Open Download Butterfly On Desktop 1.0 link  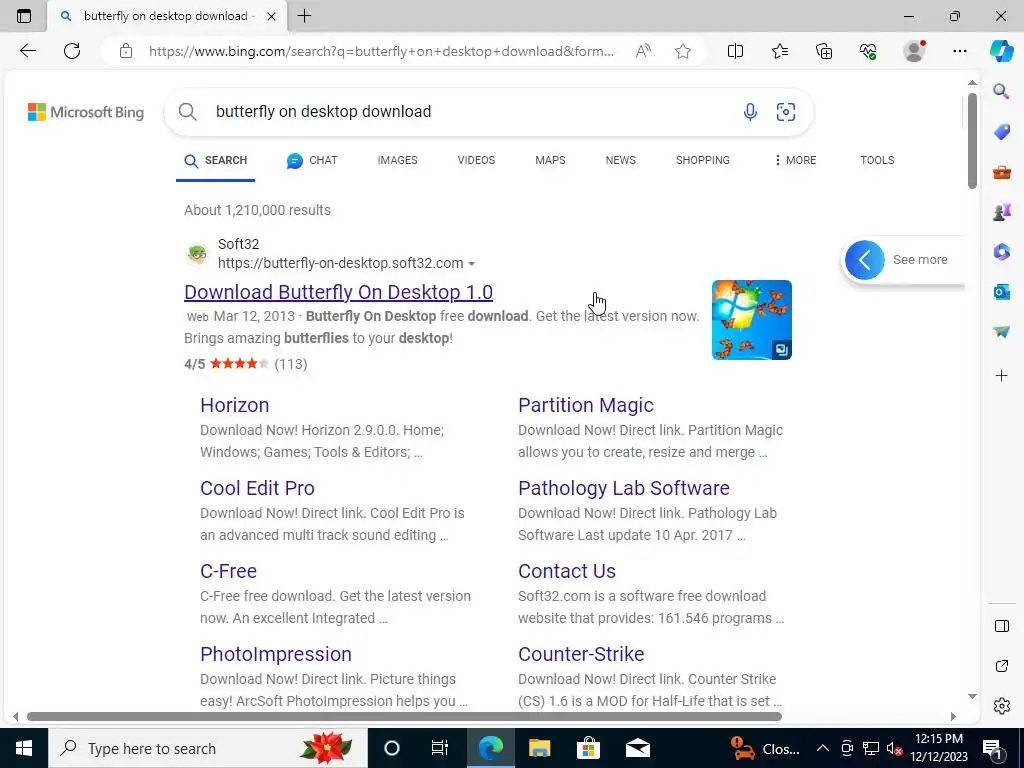338,292
